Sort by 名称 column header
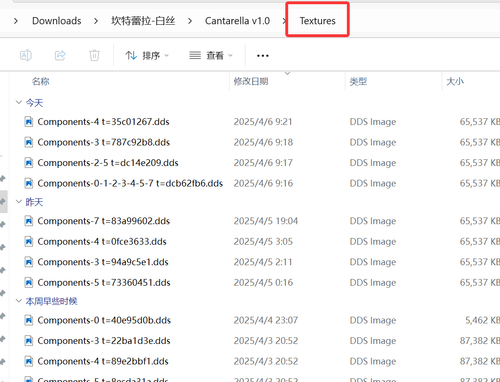 [x=41, y=81]
